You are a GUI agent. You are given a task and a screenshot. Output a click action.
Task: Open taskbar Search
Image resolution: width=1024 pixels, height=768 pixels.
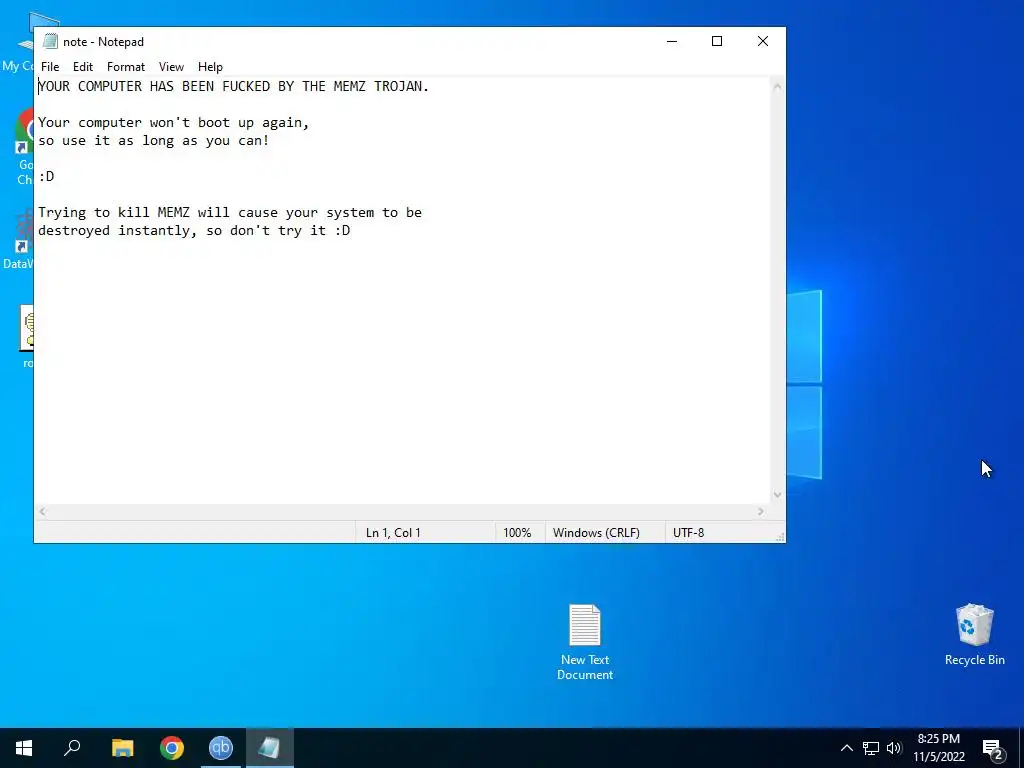tap(72, 748)
